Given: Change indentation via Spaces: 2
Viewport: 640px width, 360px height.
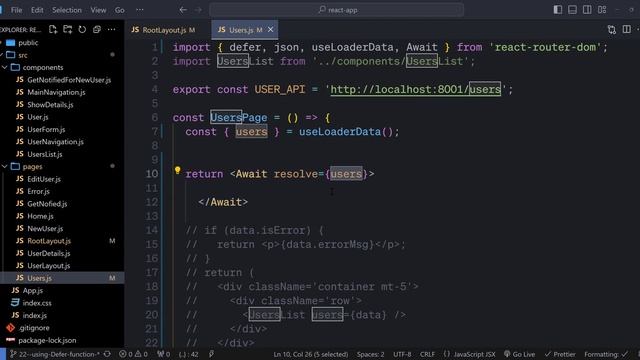Looking at the screenshot, I should pos(370,354).
